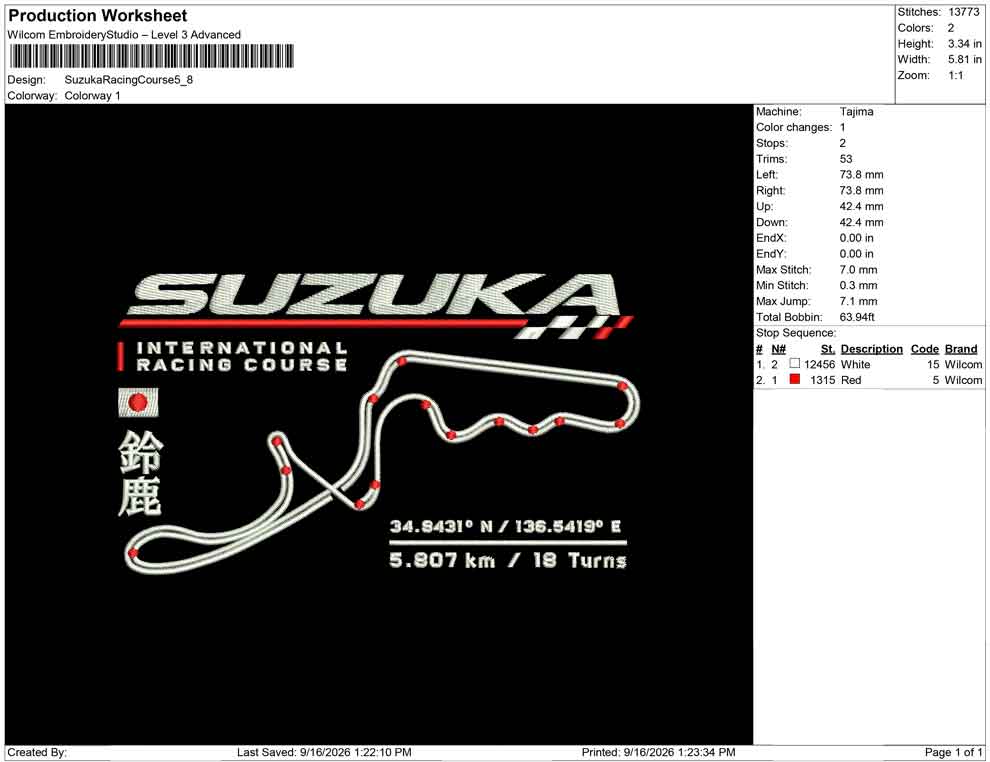
Task: Click the Created By label
Action: point(37,753)
